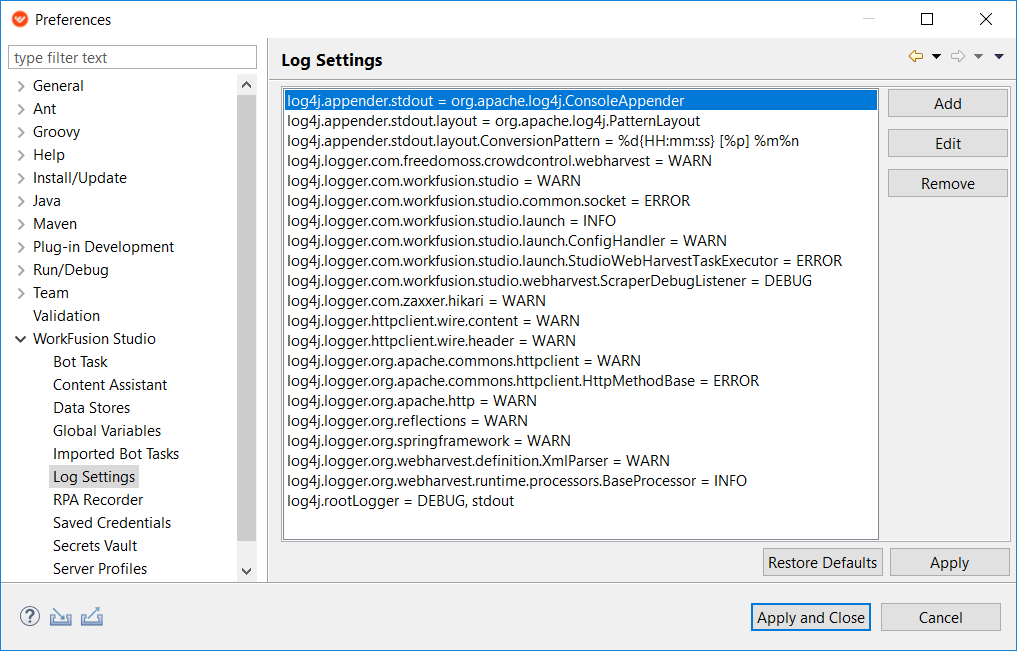
Task: Select the launch.ConfigHandler = WARN entry
Action: click(580, 241)
